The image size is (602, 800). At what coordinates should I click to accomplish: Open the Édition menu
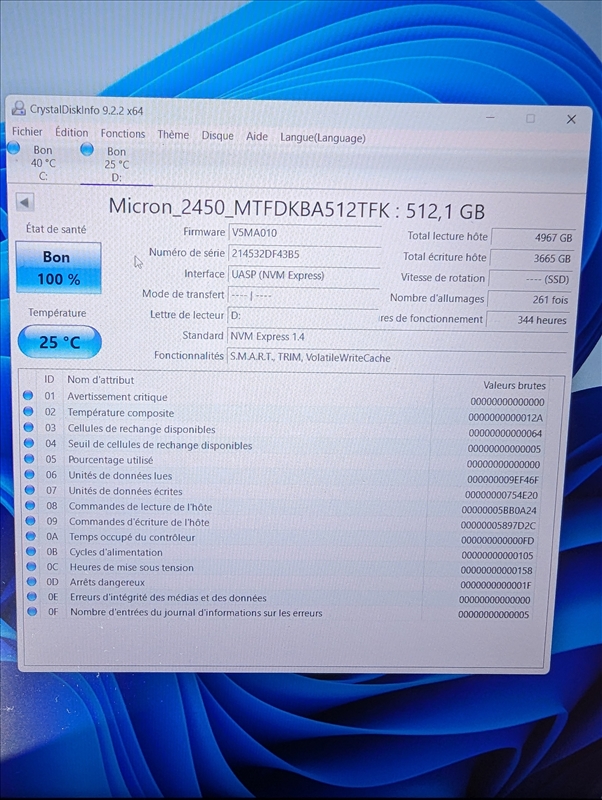(x=71, y=133)
